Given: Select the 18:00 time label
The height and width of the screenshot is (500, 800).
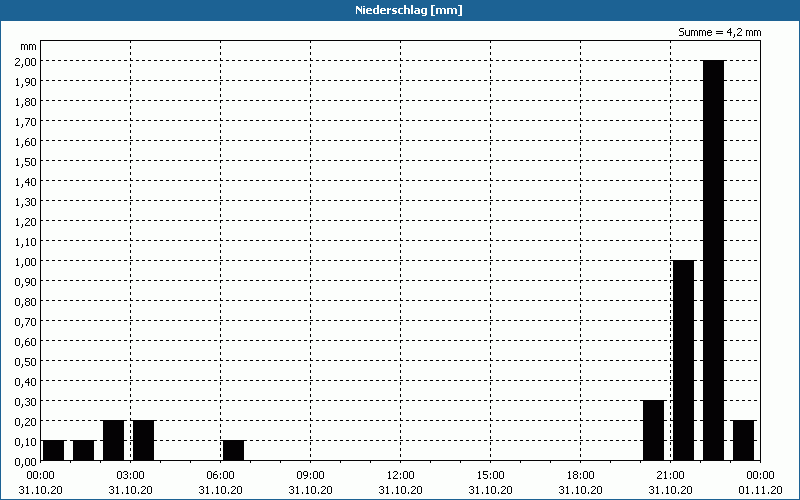Looking at the screenshot, I should point(581,475).
